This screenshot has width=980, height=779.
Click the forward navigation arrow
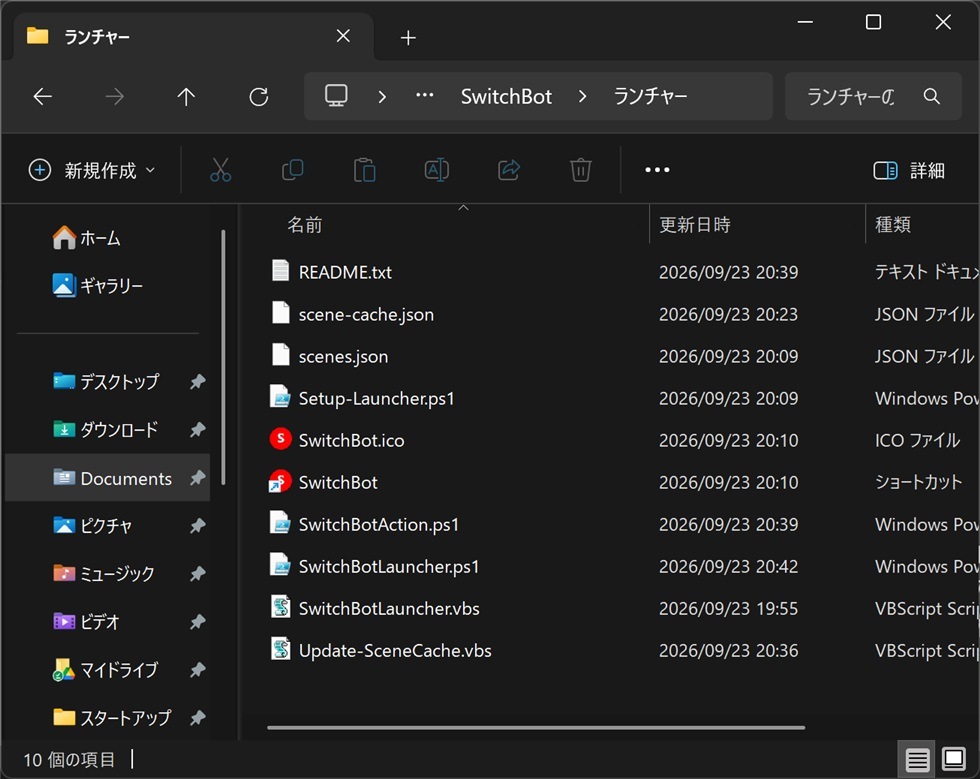point(114,96)
